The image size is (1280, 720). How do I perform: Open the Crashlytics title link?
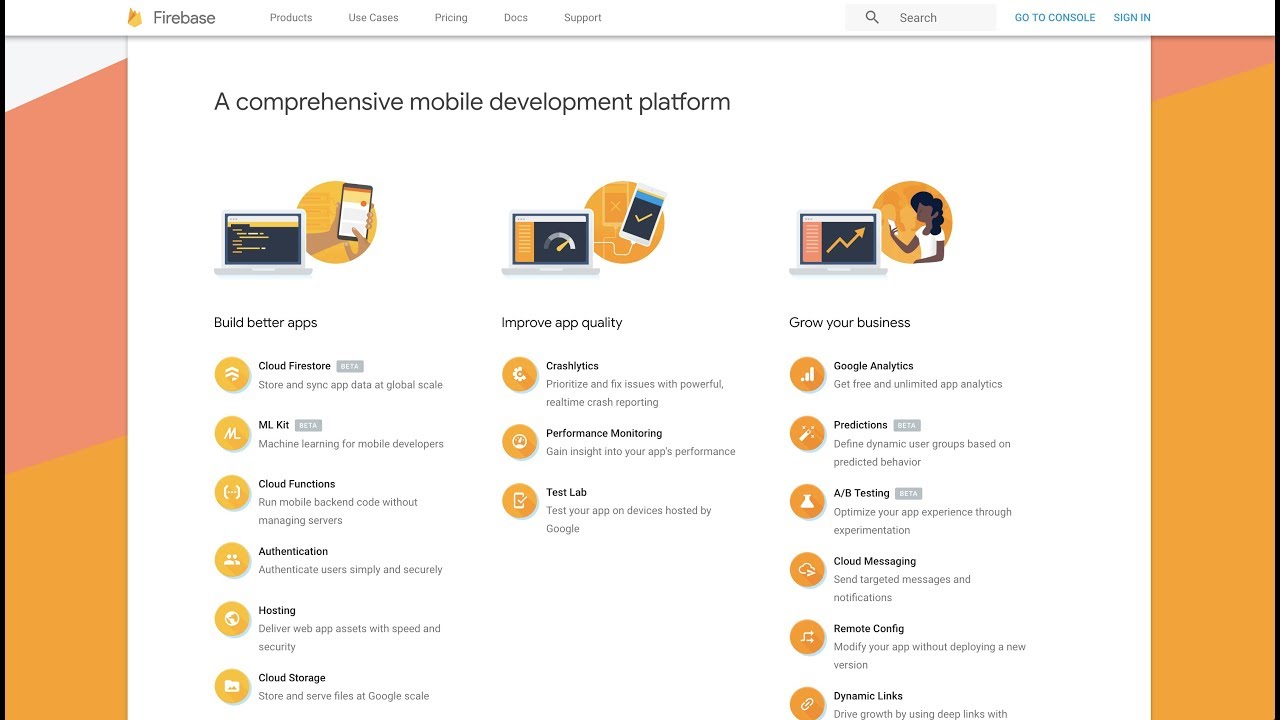(x=572, y=366)
